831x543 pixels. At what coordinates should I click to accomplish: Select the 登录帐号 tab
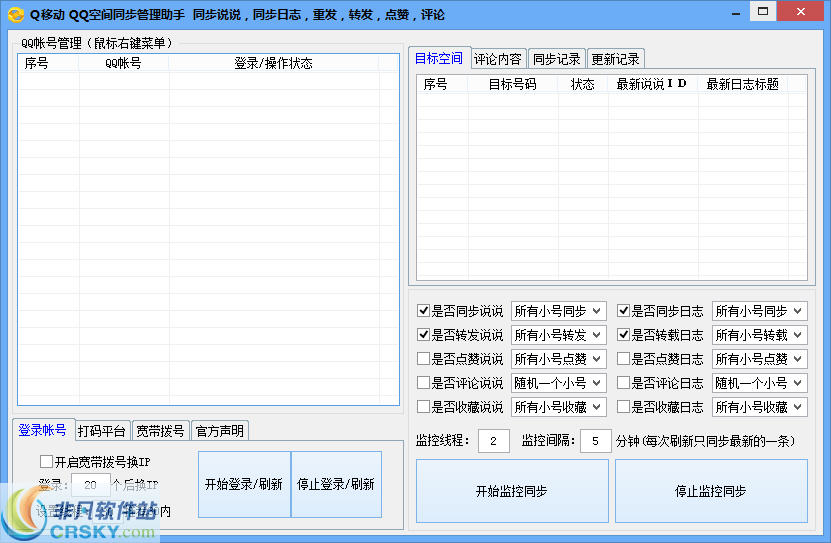tap(42, 430)
